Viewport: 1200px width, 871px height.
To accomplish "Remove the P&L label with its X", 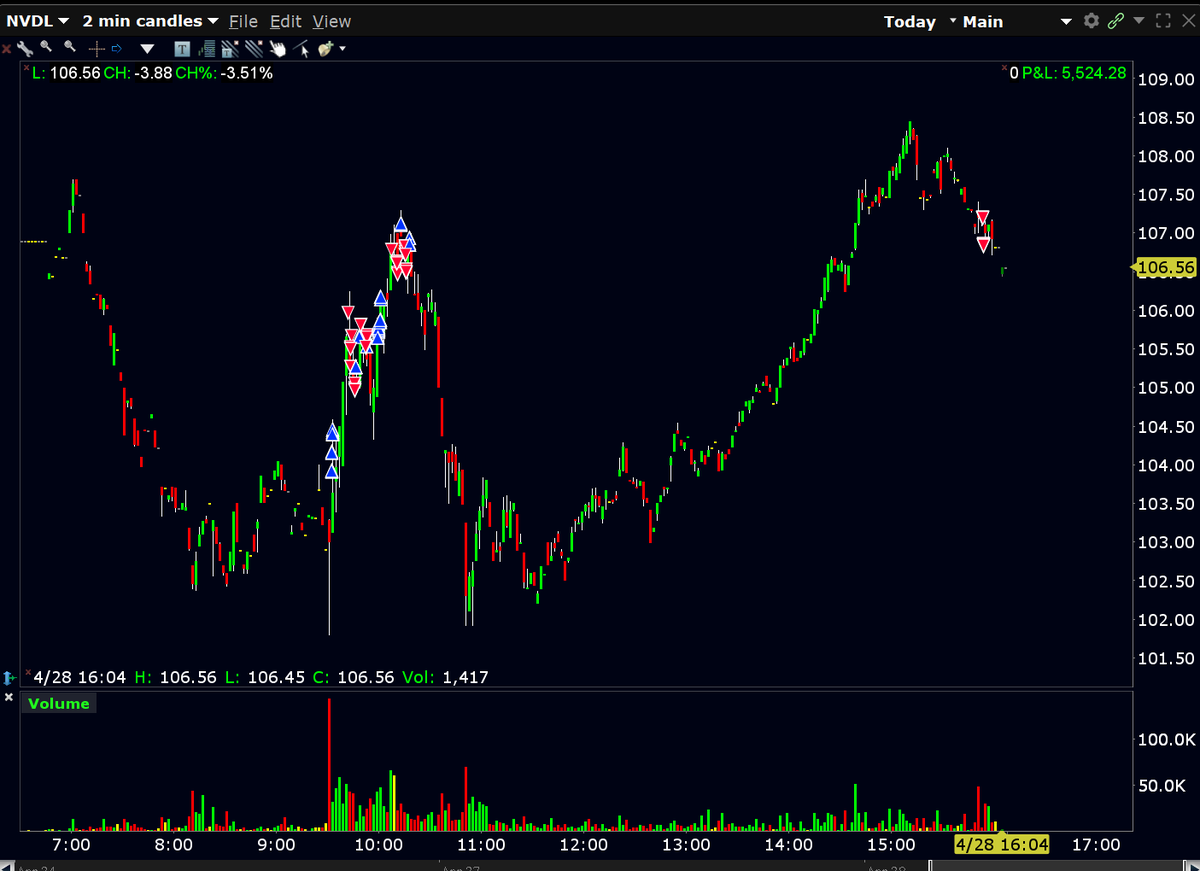I will coord(1004,67).
